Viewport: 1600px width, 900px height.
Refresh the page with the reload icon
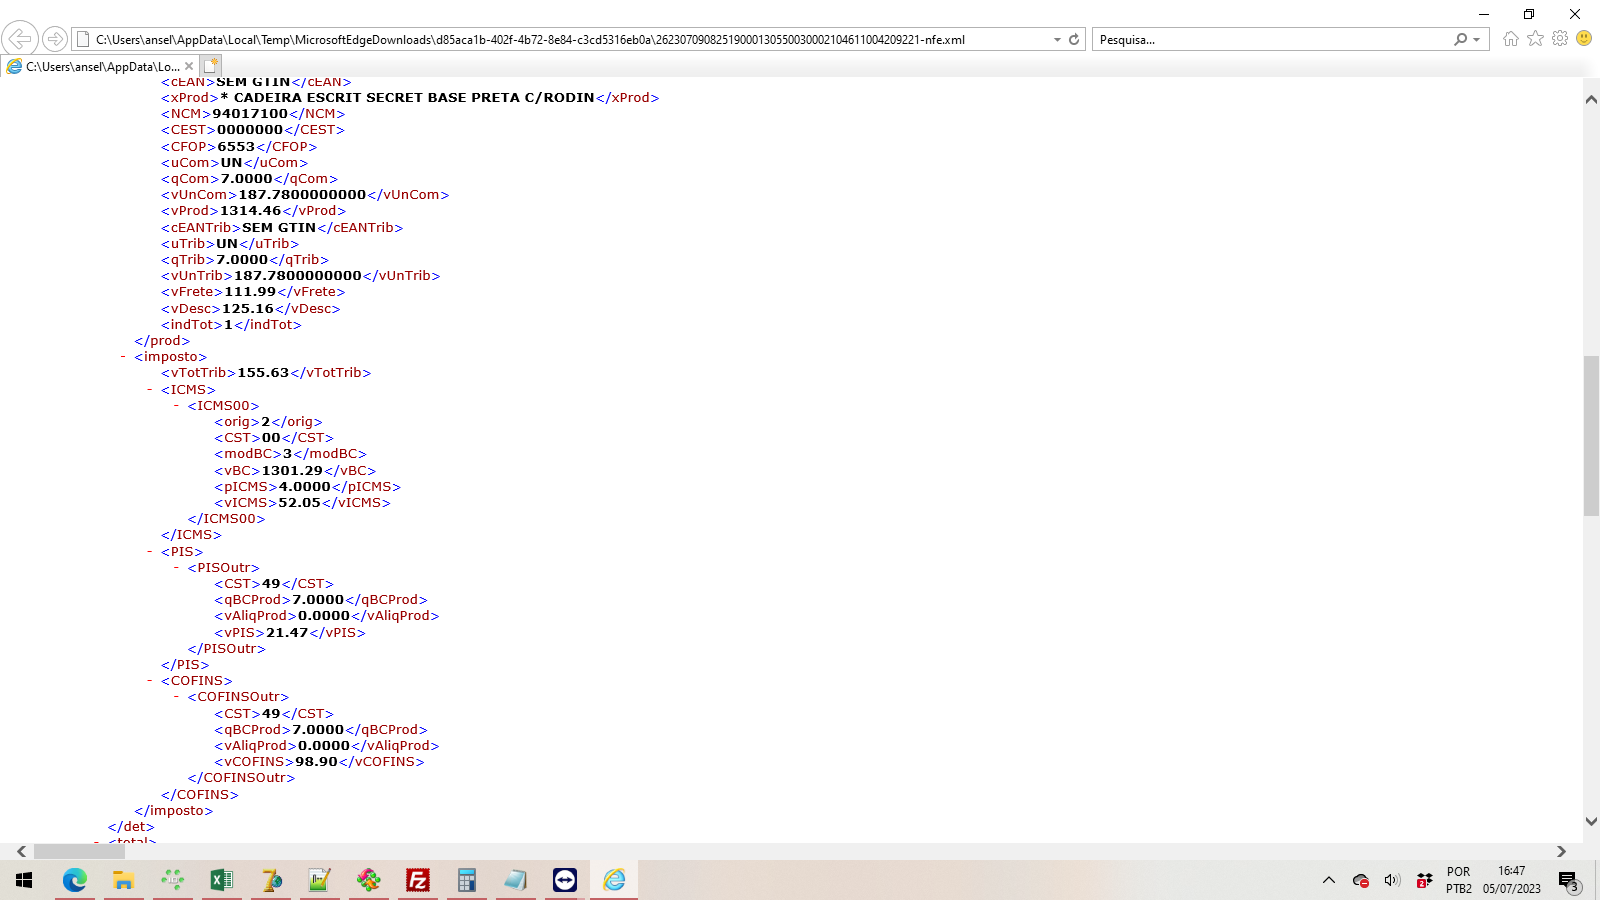[1074, 39]
